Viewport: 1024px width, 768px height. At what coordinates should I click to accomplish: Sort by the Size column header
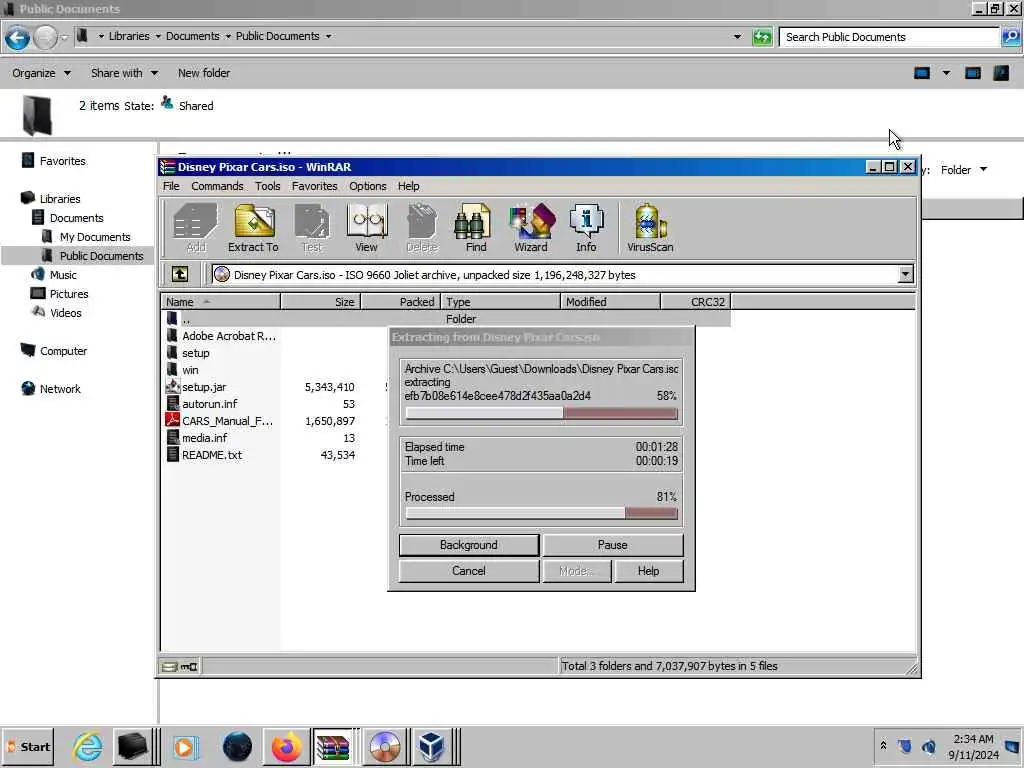click(x=321, y=302)
